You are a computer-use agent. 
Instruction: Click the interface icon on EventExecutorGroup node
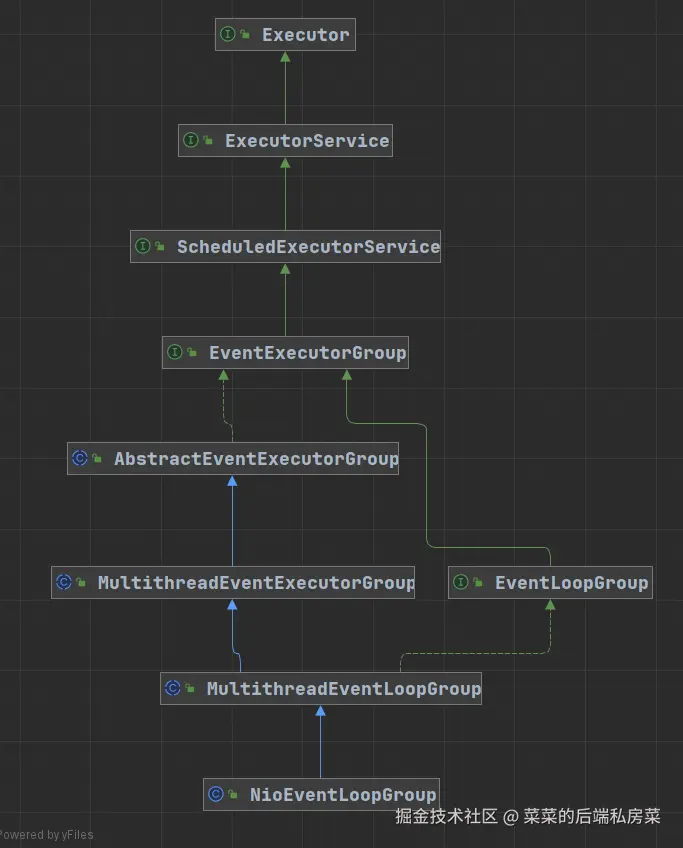[x=175, y=353]
